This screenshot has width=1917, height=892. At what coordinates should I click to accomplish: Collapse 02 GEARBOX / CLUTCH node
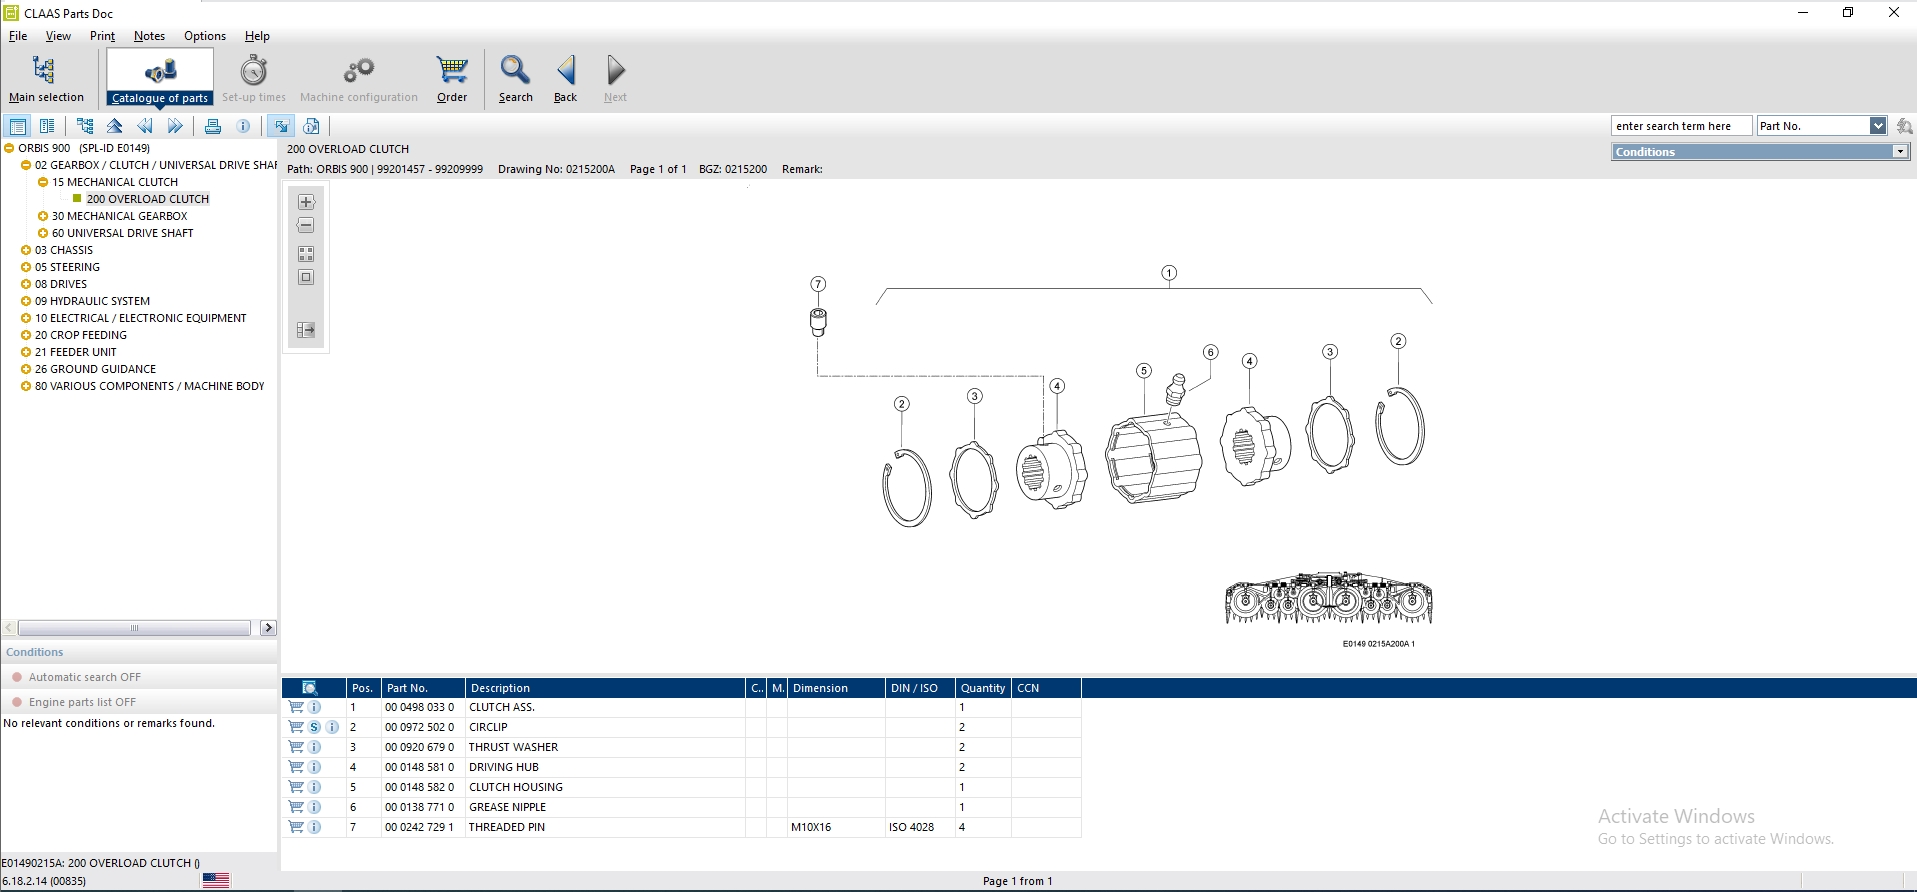point(26,165)
